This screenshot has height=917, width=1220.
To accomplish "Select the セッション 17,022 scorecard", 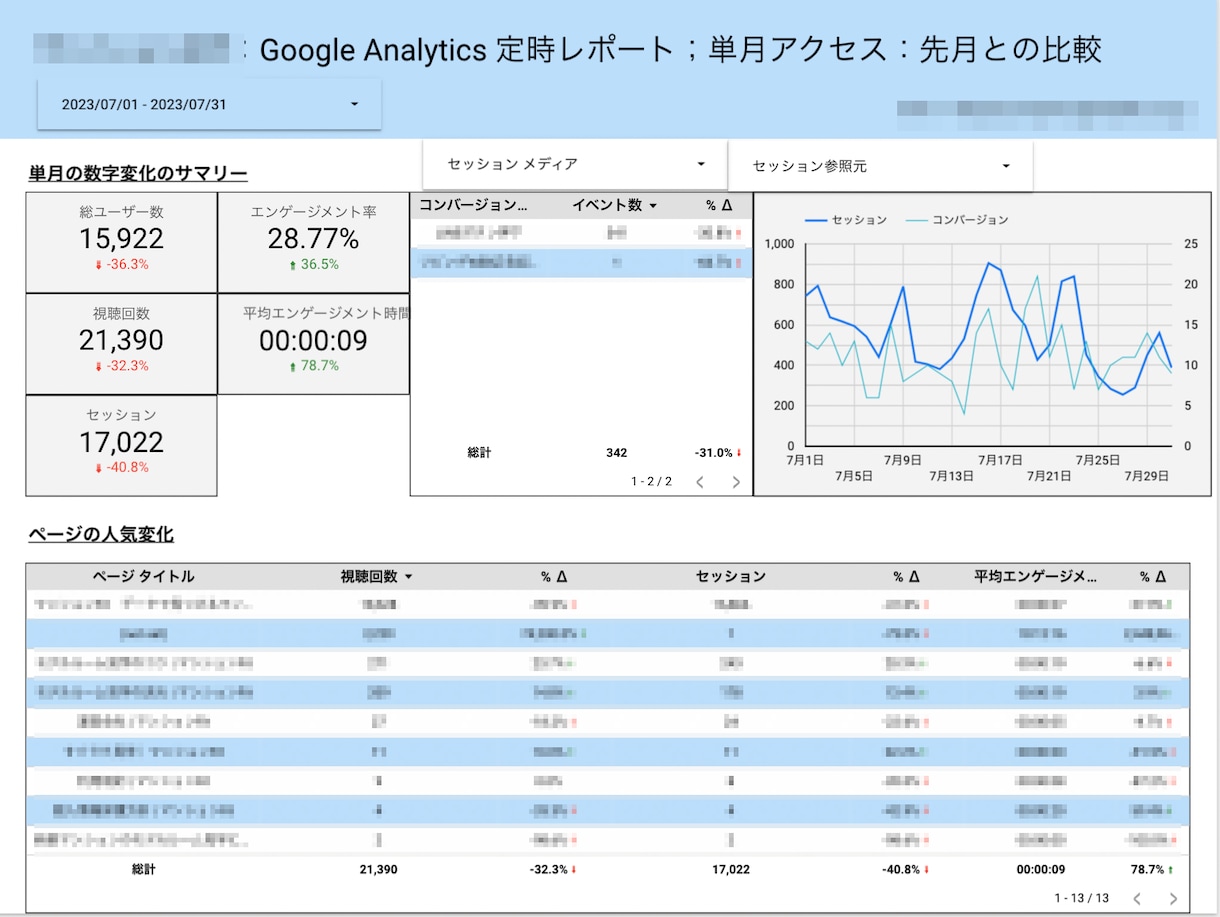I will pyautogui.click(x=121, y=446).
